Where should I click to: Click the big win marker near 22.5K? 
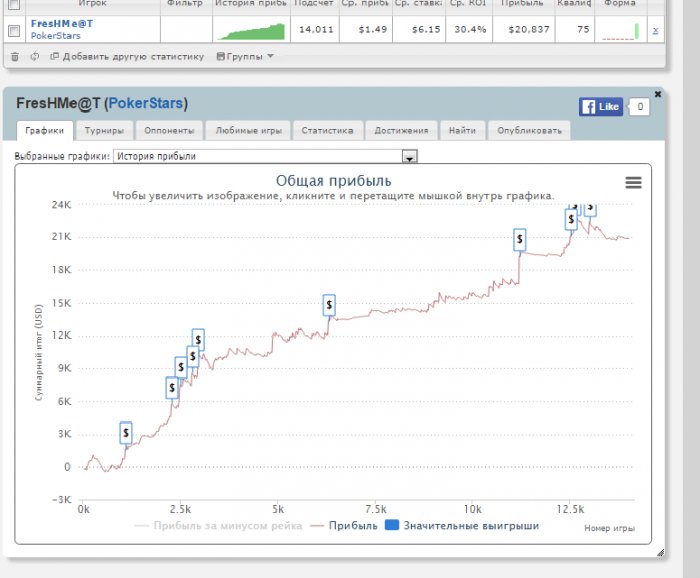571,219
